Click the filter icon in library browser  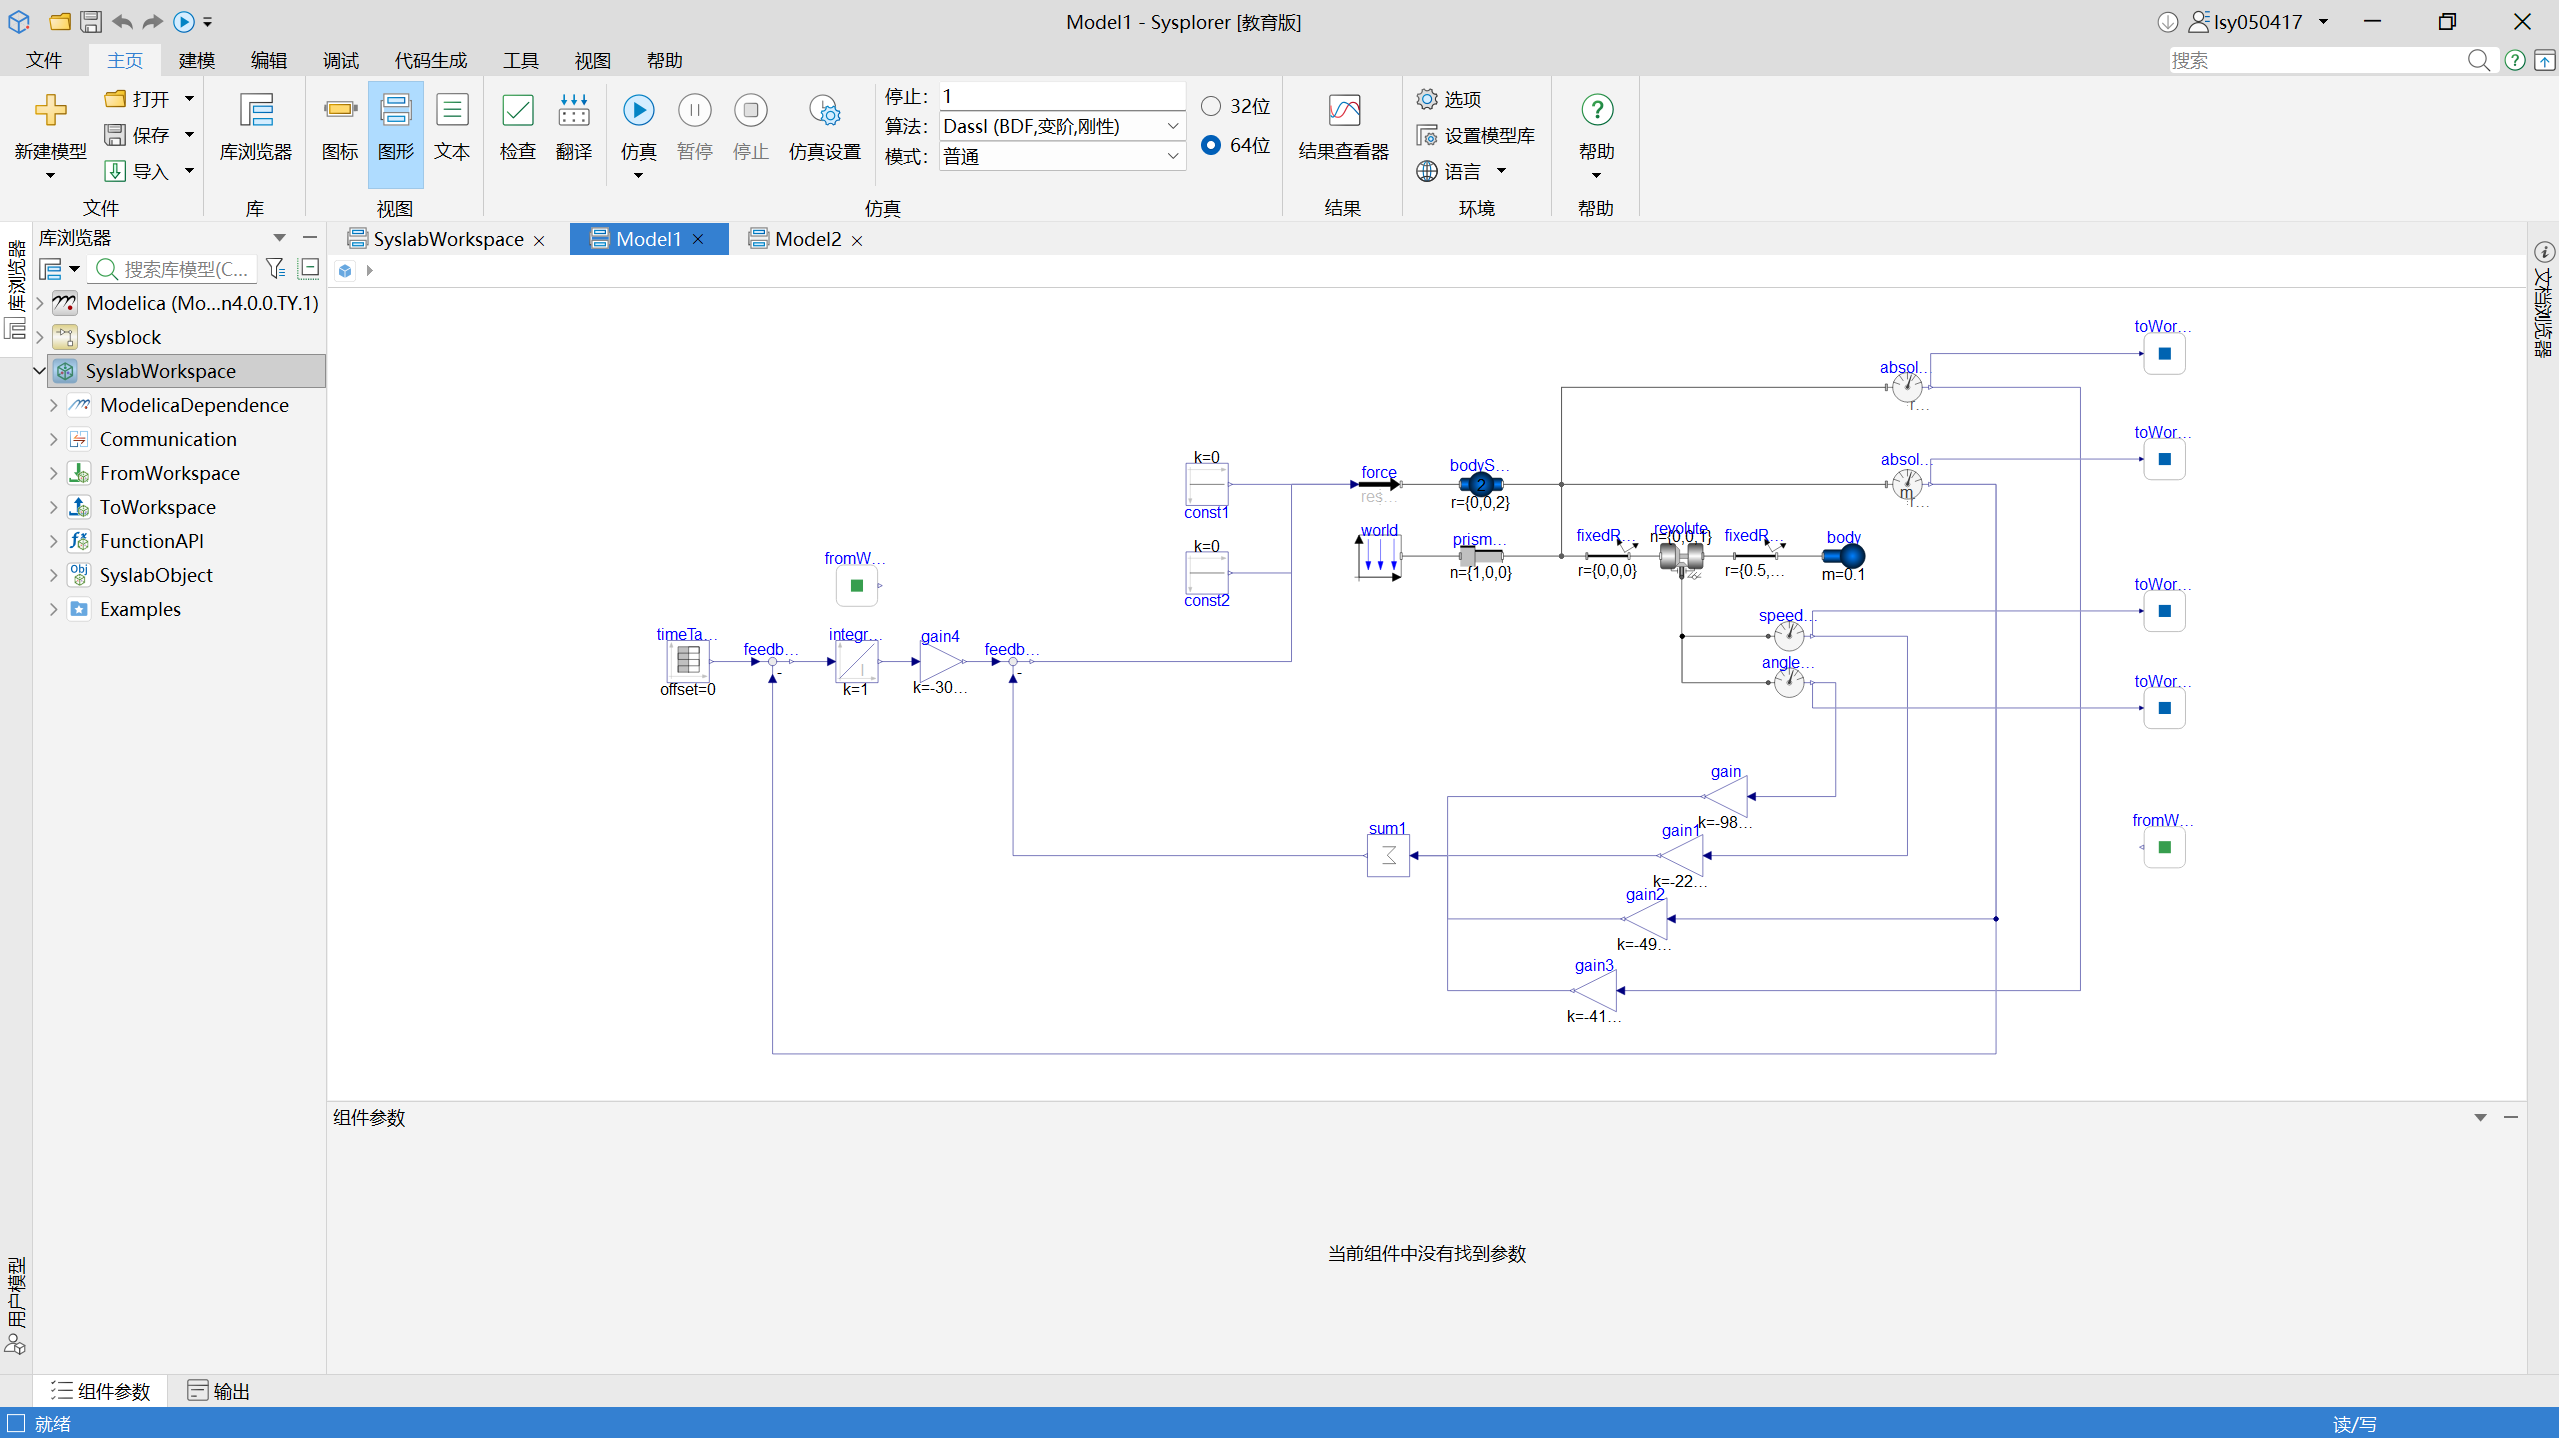pos(276,268)
